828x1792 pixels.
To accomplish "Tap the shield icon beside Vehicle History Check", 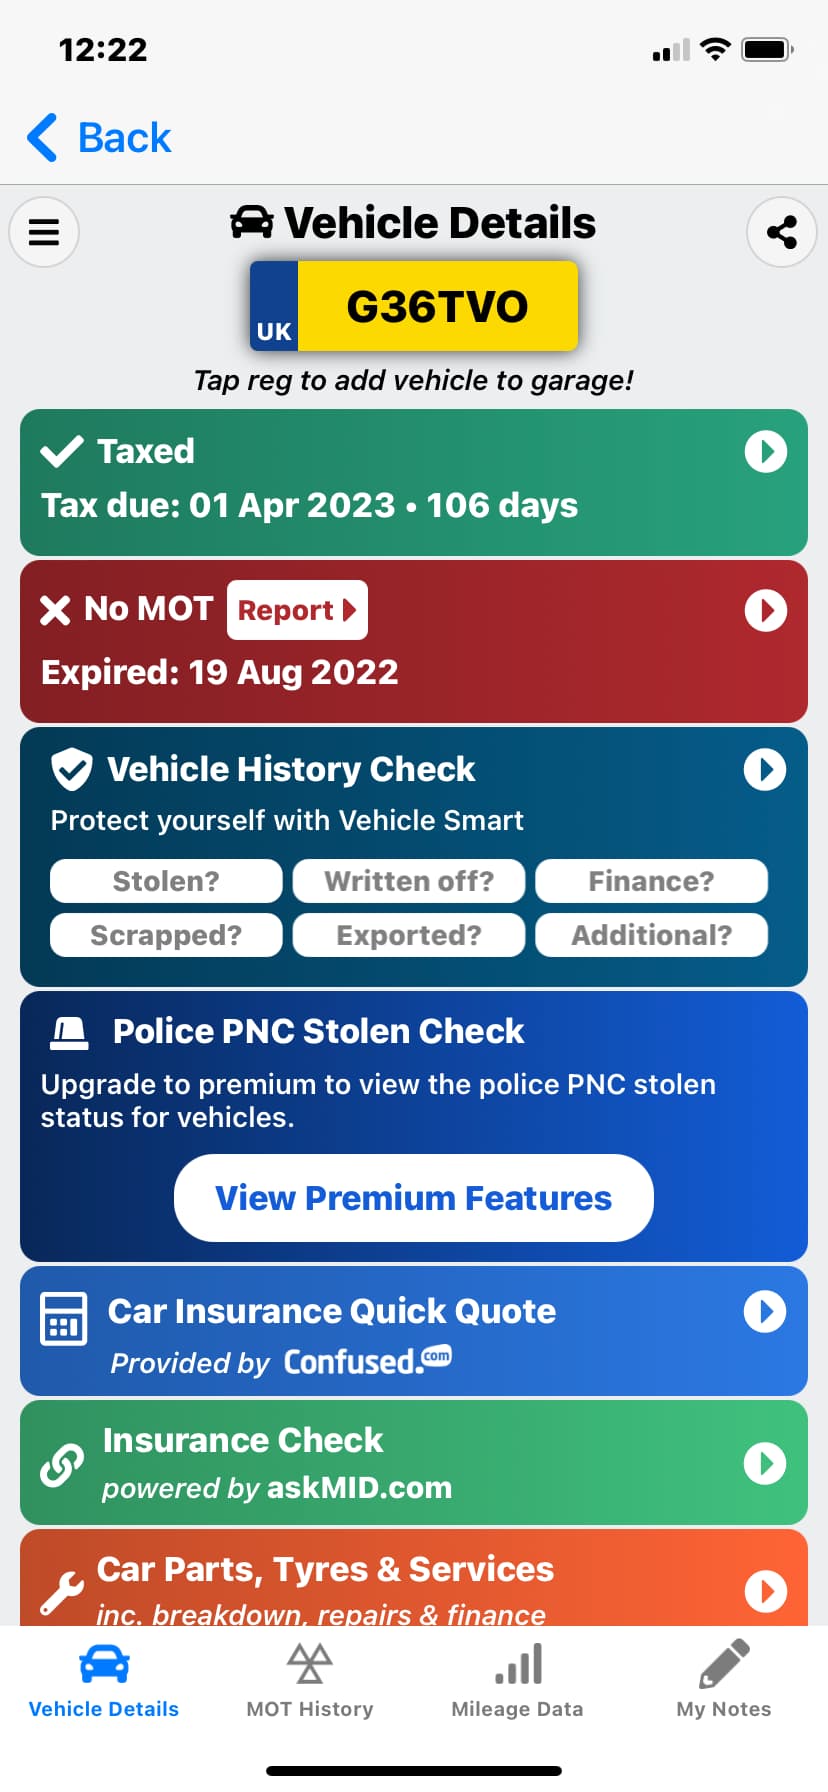I will pos(72,769).
